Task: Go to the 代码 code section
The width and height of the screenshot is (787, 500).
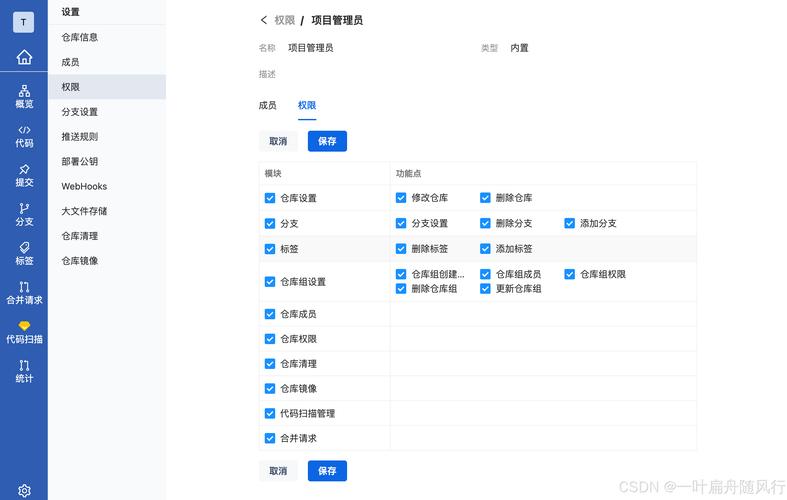Action: pyautogui.click(x=24, y=137)
